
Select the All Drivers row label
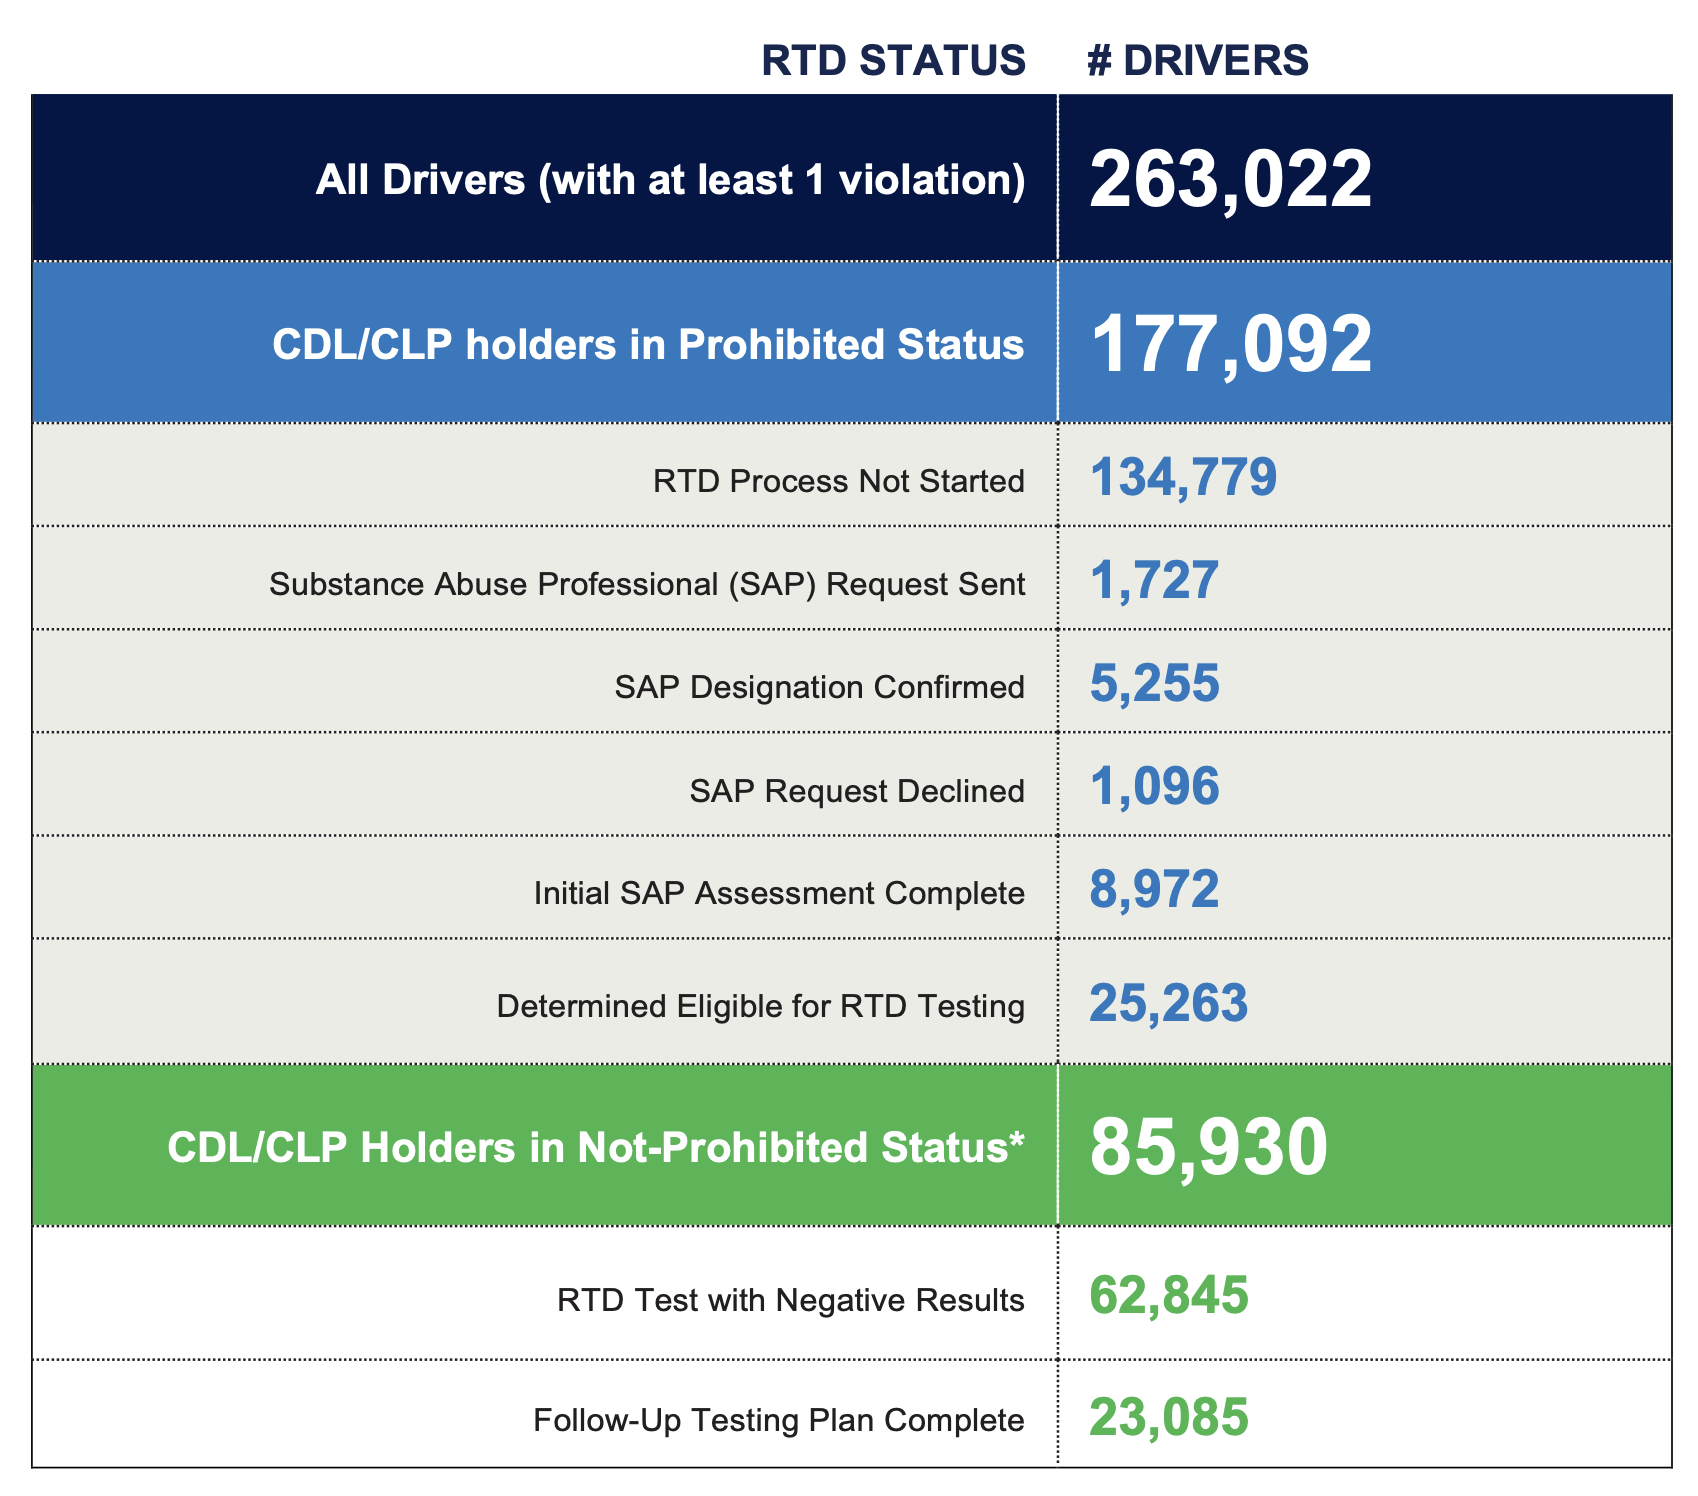(670, 180)
